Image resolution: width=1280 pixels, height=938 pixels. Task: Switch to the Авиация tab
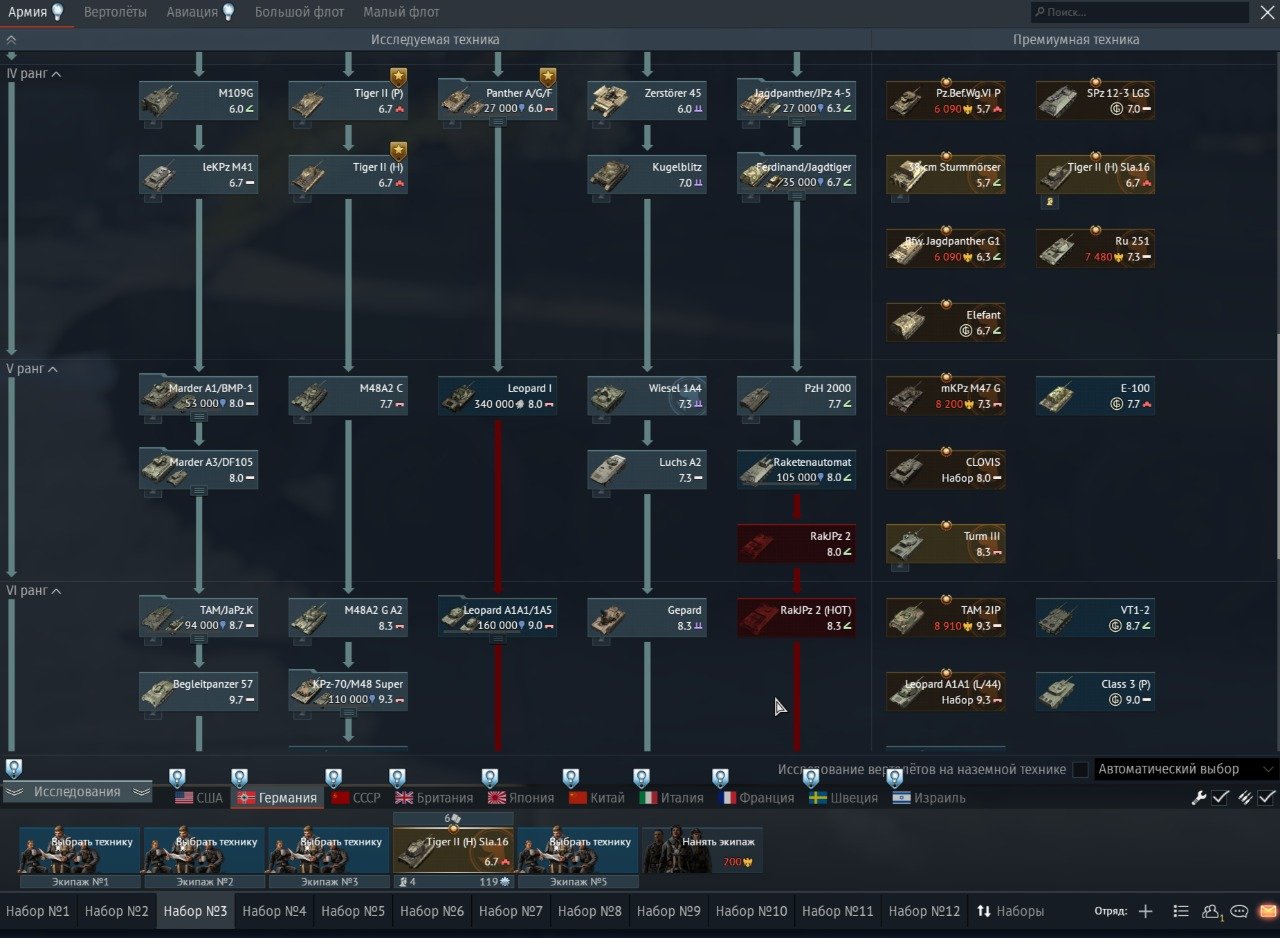(x=195, y=12)
